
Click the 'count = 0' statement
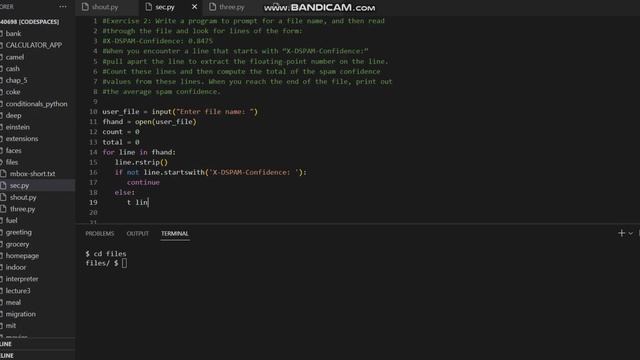121,132
